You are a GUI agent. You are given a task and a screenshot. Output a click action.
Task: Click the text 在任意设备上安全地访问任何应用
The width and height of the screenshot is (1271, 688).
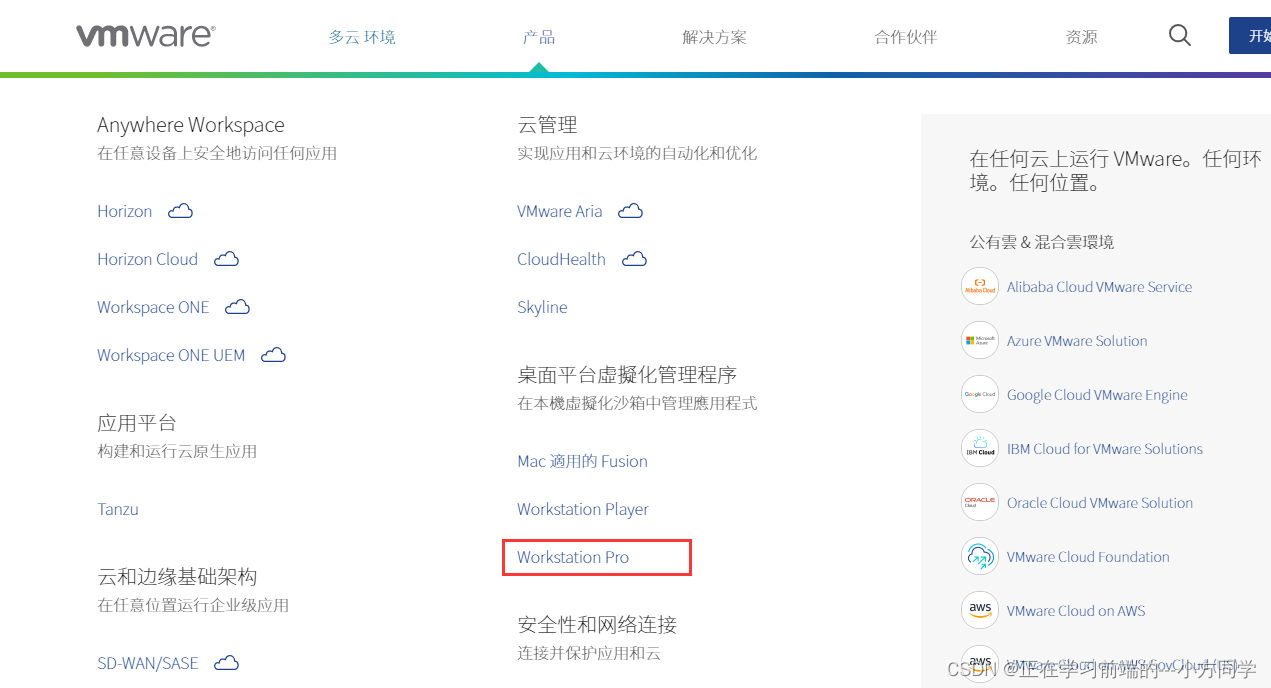pyautogui.click(x=217, y=153)
